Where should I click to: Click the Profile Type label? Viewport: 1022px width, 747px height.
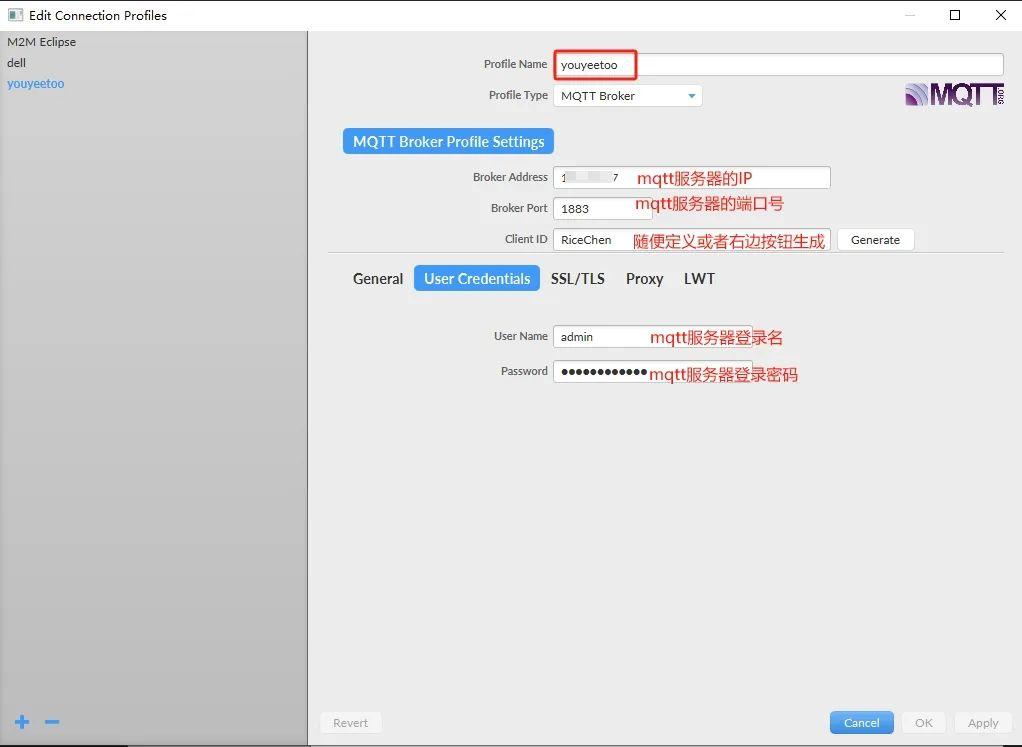tap(518, 95)
